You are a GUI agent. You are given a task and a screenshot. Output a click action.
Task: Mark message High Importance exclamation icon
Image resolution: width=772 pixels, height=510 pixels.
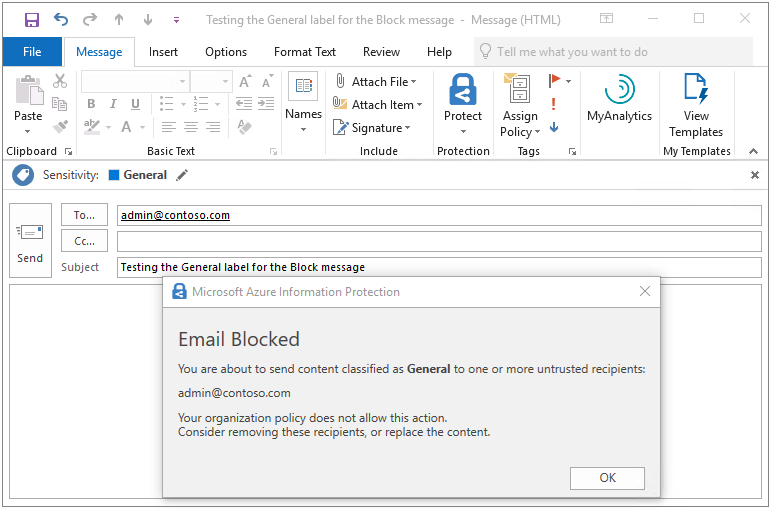[x=554, y=104]
